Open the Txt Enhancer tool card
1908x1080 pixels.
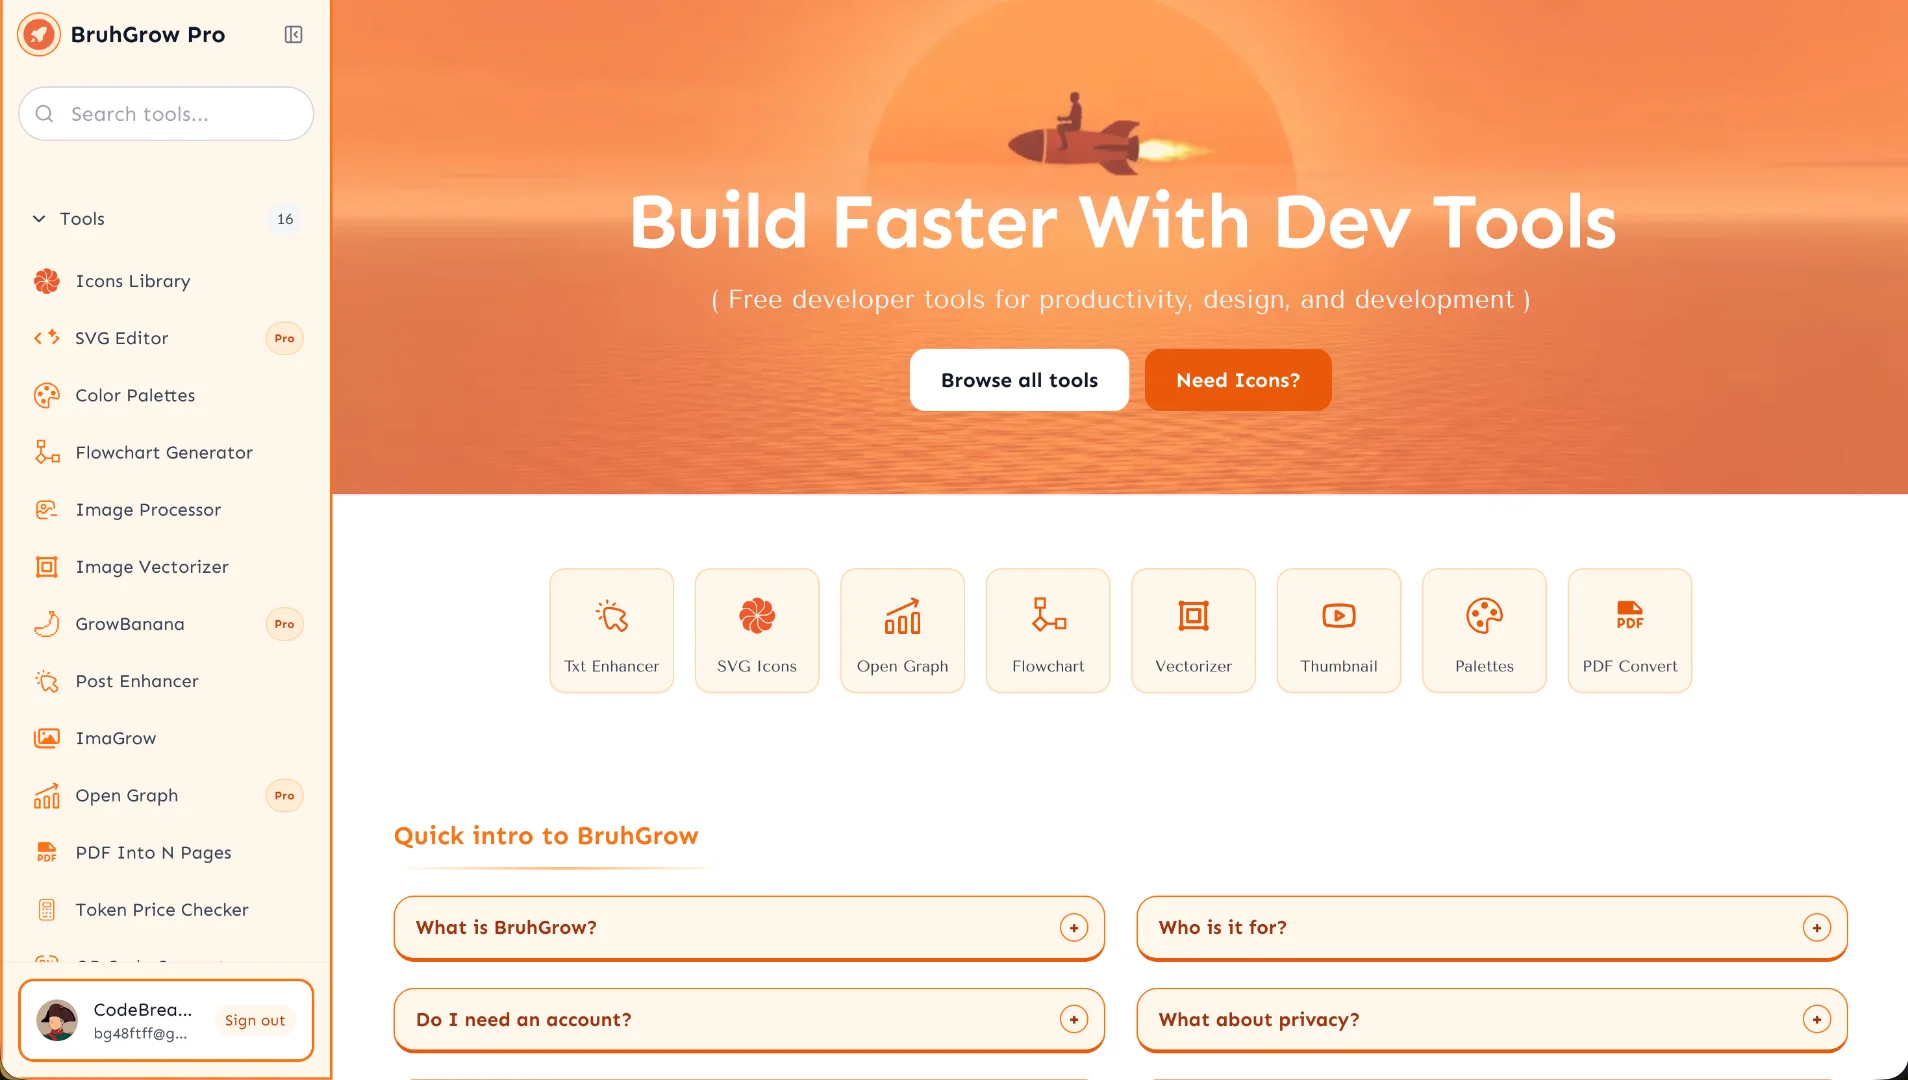(611, 630)
